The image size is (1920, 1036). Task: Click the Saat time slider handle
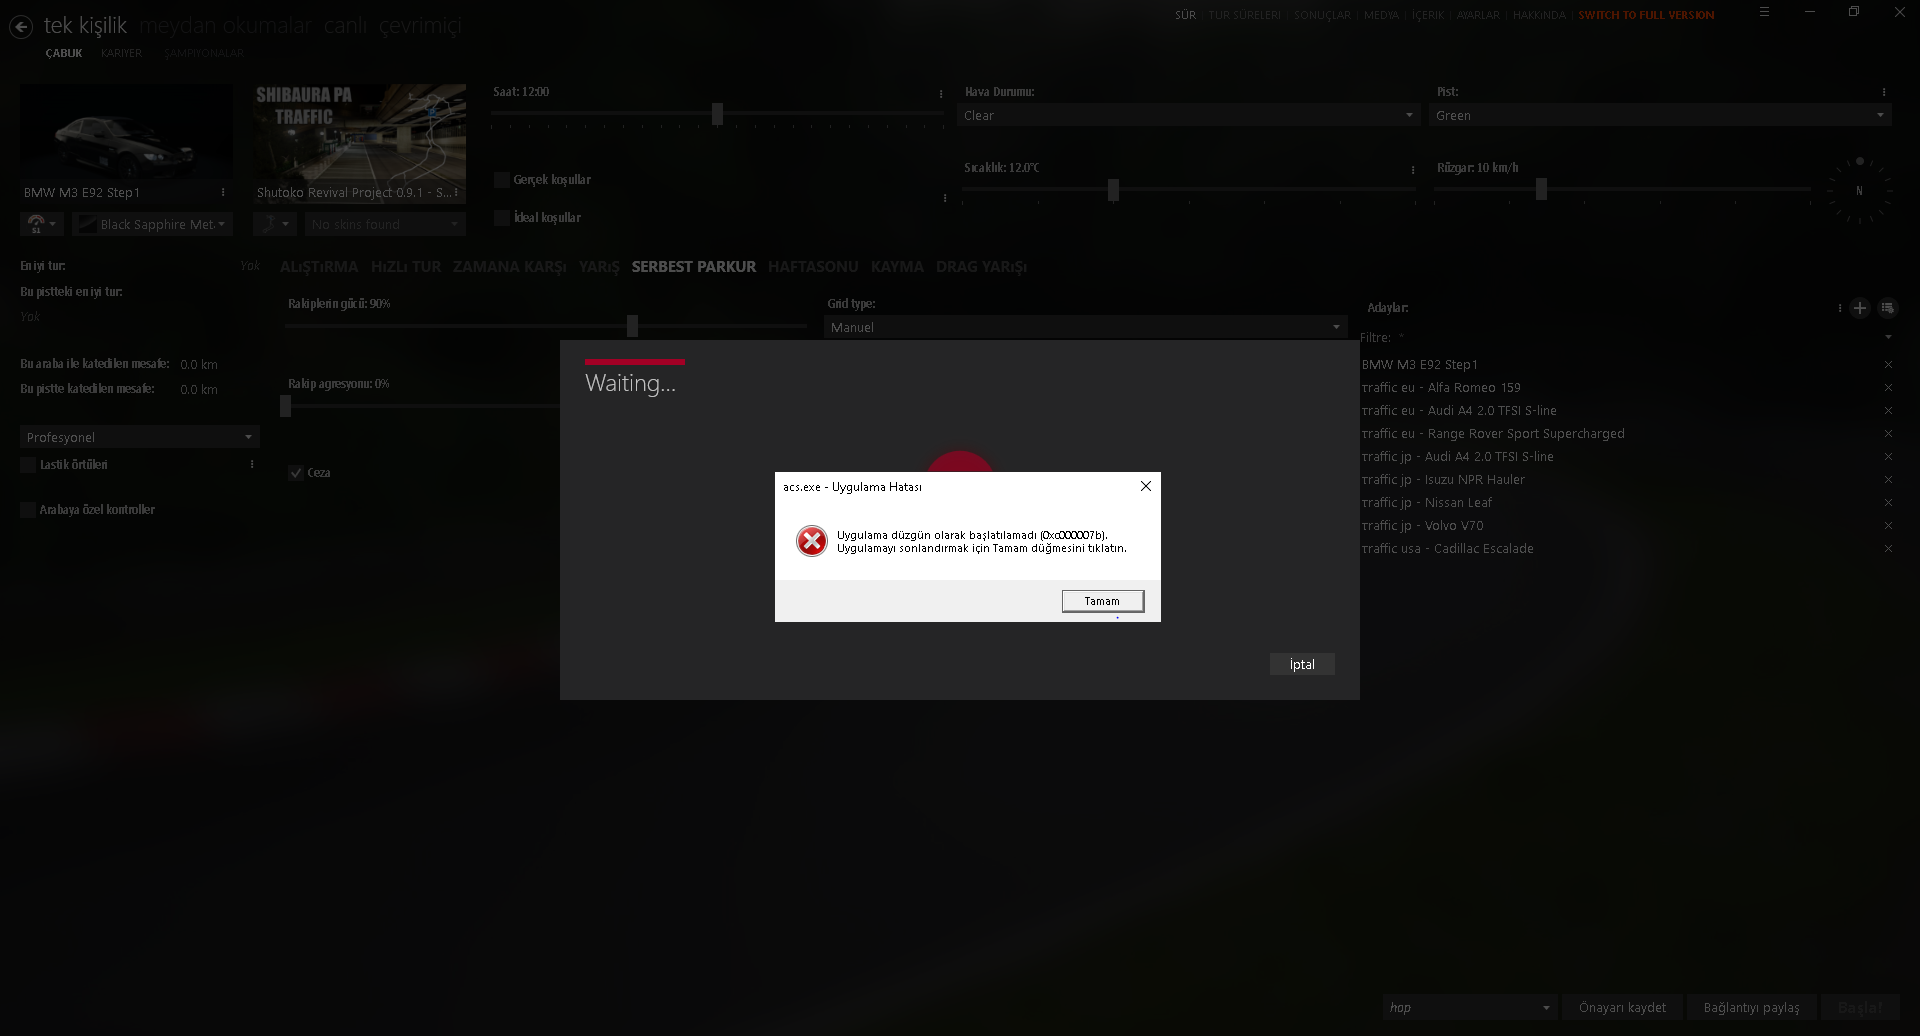pyautogui.click(x=717, y=114)
